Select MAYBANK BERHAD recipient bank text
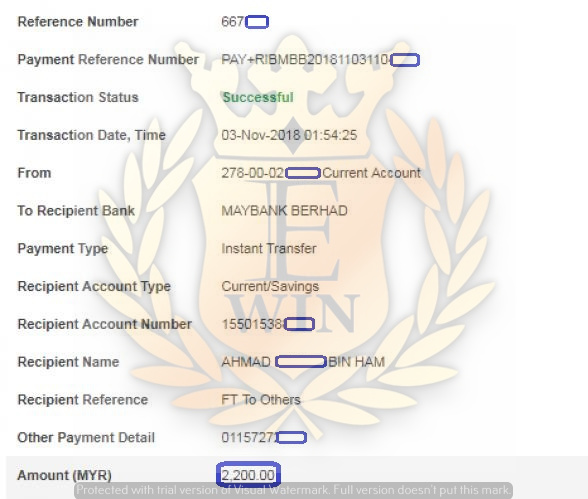The width and height of the screenshot is (588, 499). tap(284, 211)
